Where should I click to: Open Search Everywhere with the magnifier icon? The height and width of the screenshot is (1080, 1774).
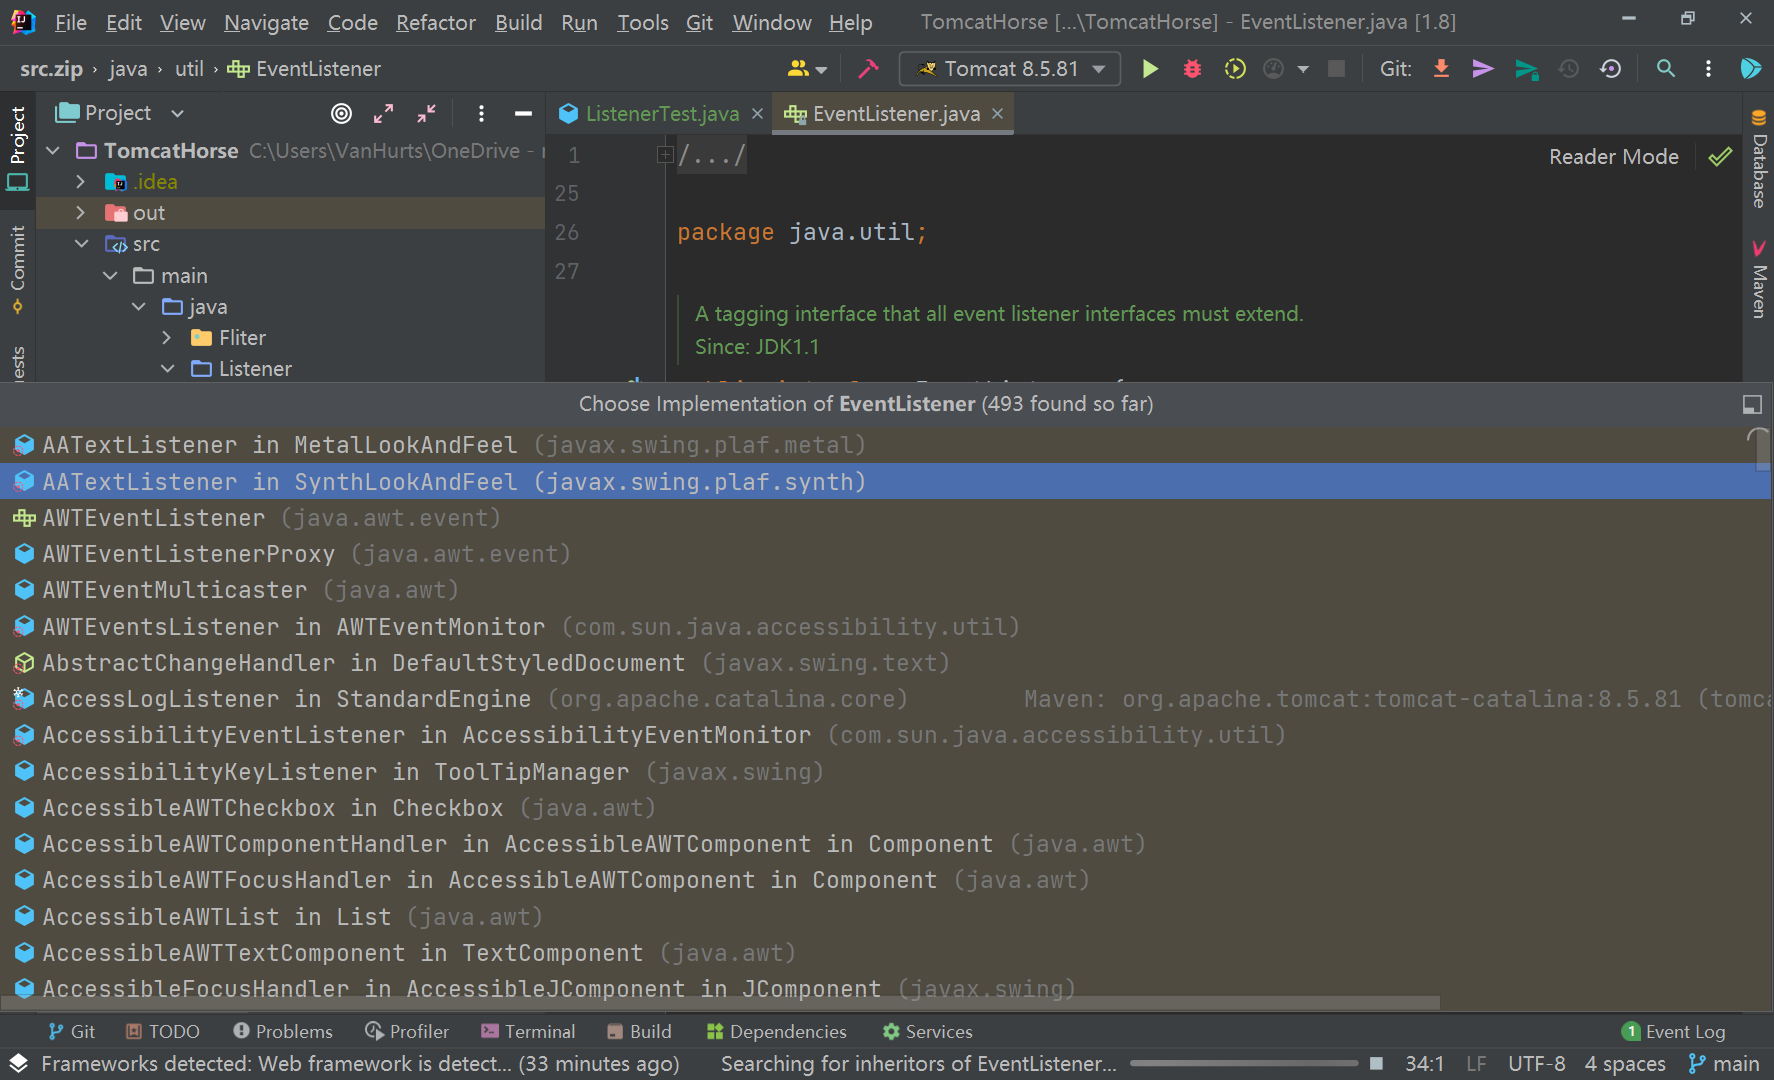1666,68
